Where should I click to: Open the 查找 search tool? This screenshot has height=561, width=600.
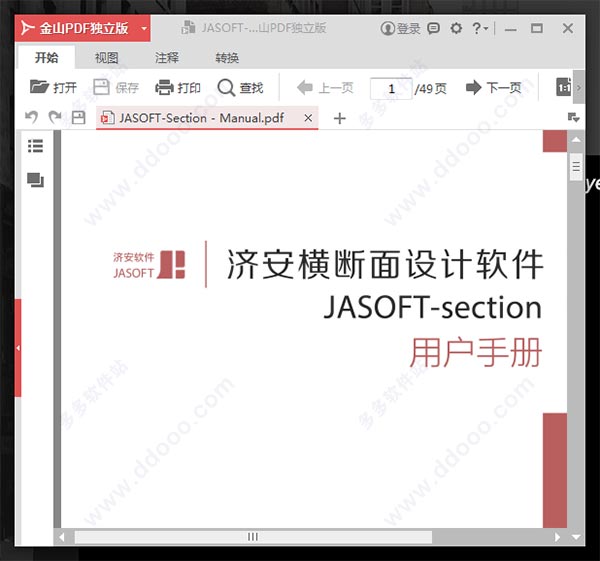[240, 88]
